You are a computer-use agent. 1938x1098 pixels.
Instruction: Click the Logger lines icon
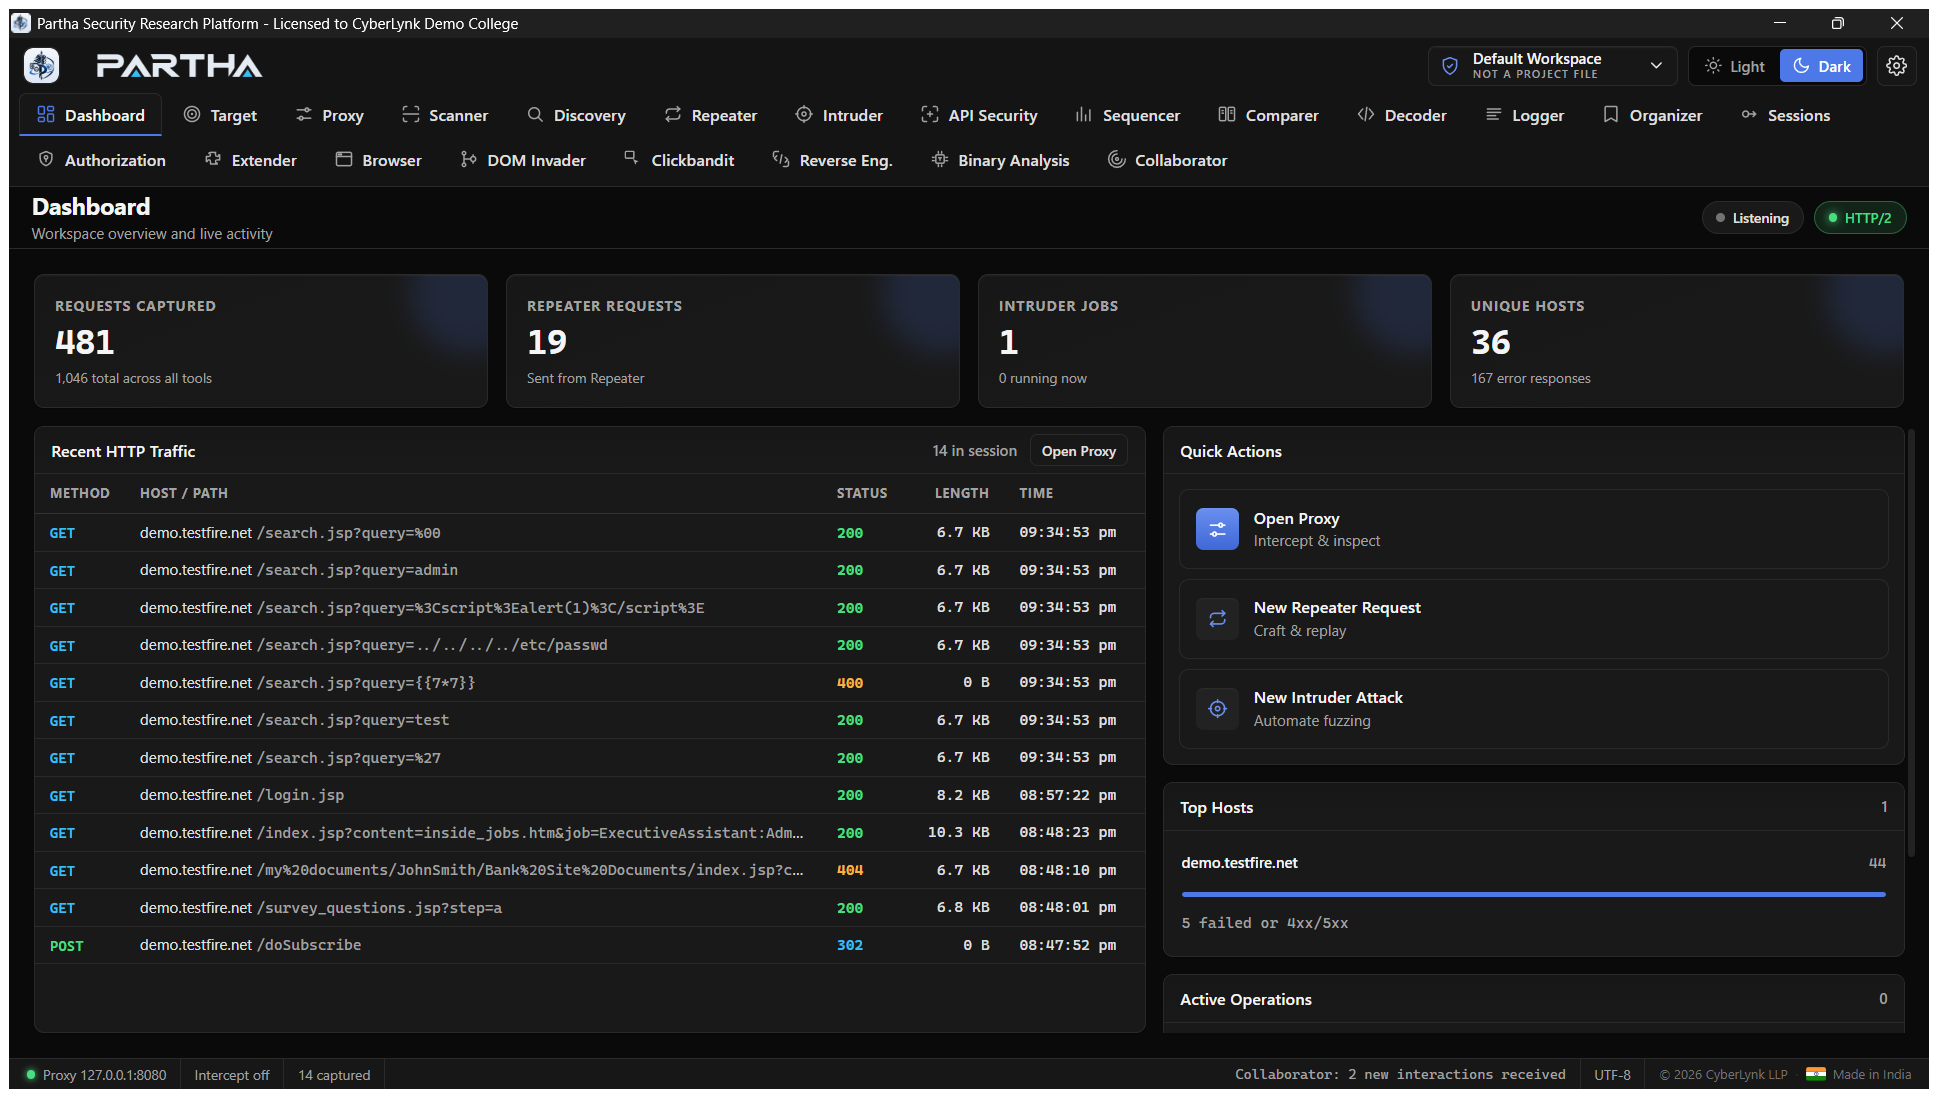[1494, 114]
